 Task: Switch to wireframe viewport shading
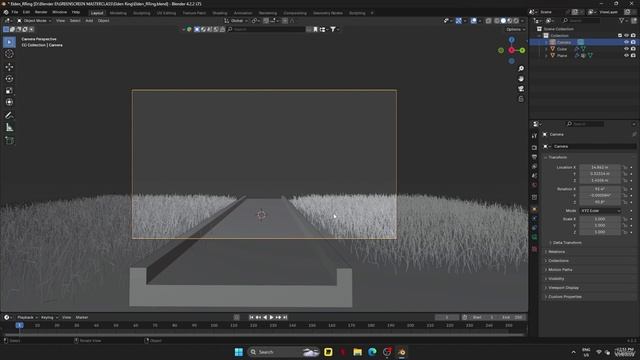click(x=497, y=20)
